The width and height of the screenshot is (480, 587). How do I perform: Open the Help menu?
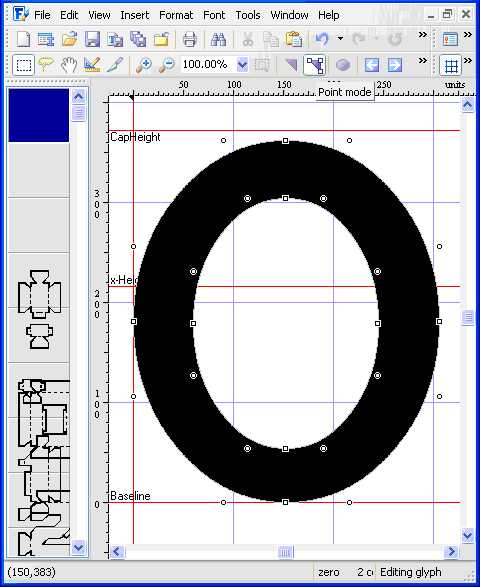[329, 15]
